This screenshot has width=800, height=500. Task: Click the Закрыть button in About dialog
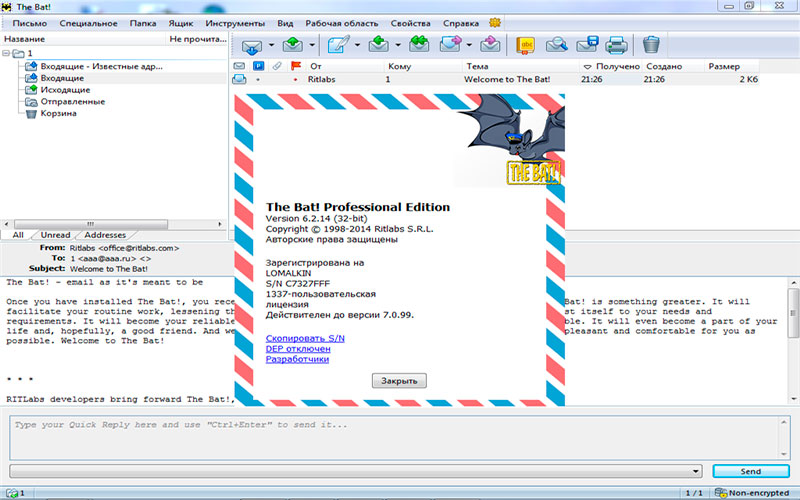[399, 381]
